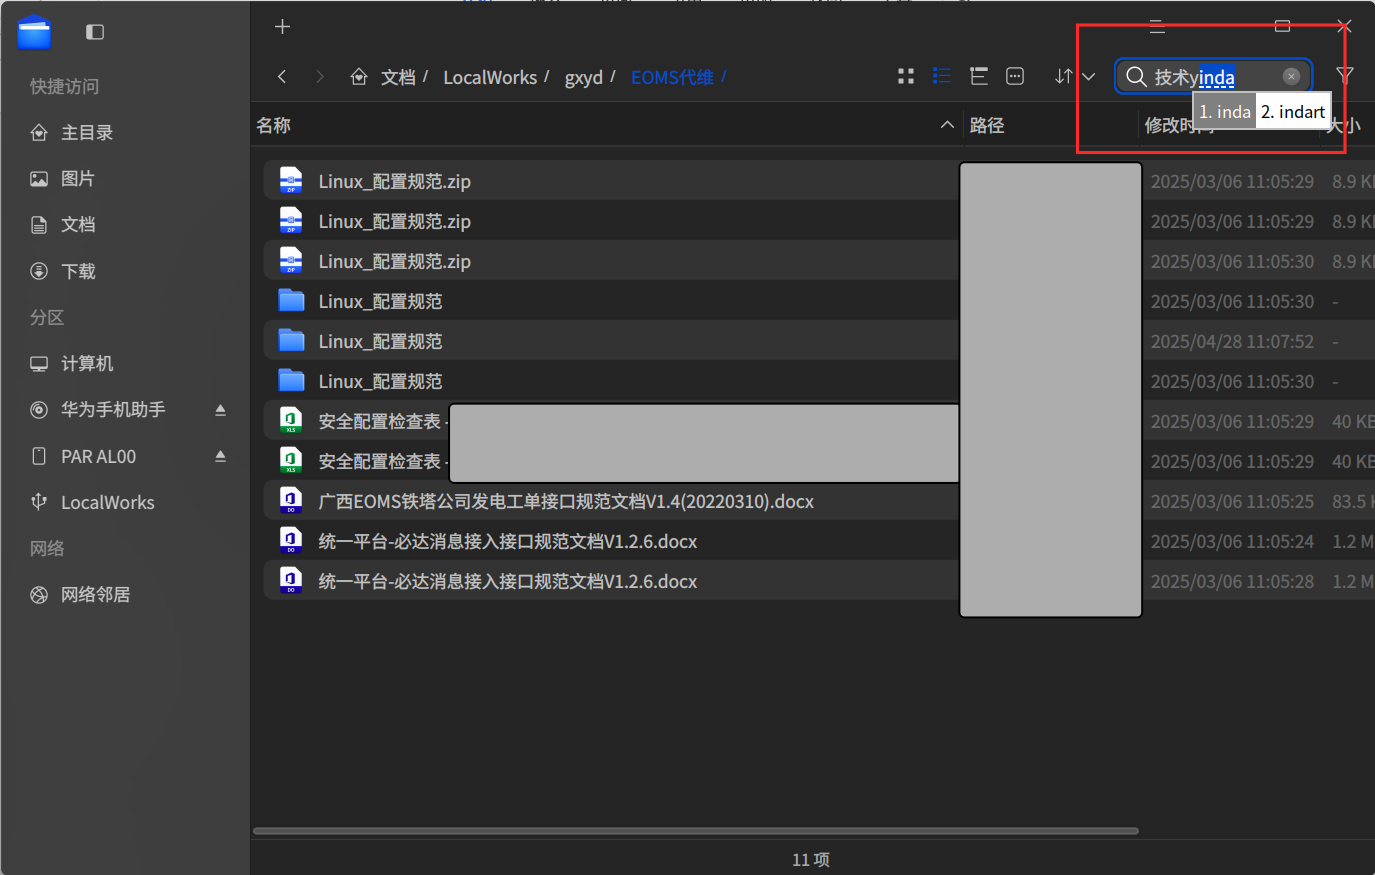The width and height of the screenshot is (1375, 875).
Task: Open the sort order dropdown
Action: [1075, 76]
